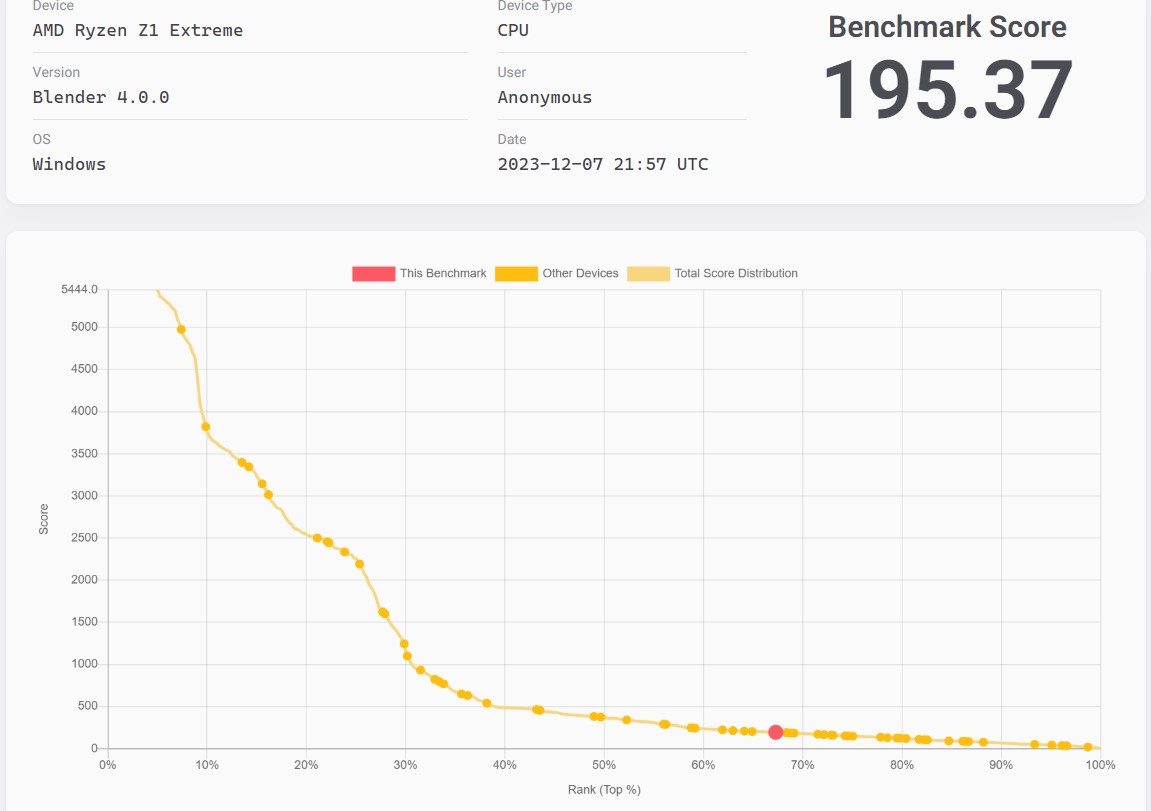Toggle the This Benchmark legend label
Viewport: 1151px width, 811px height.
[x=443, y=273]
